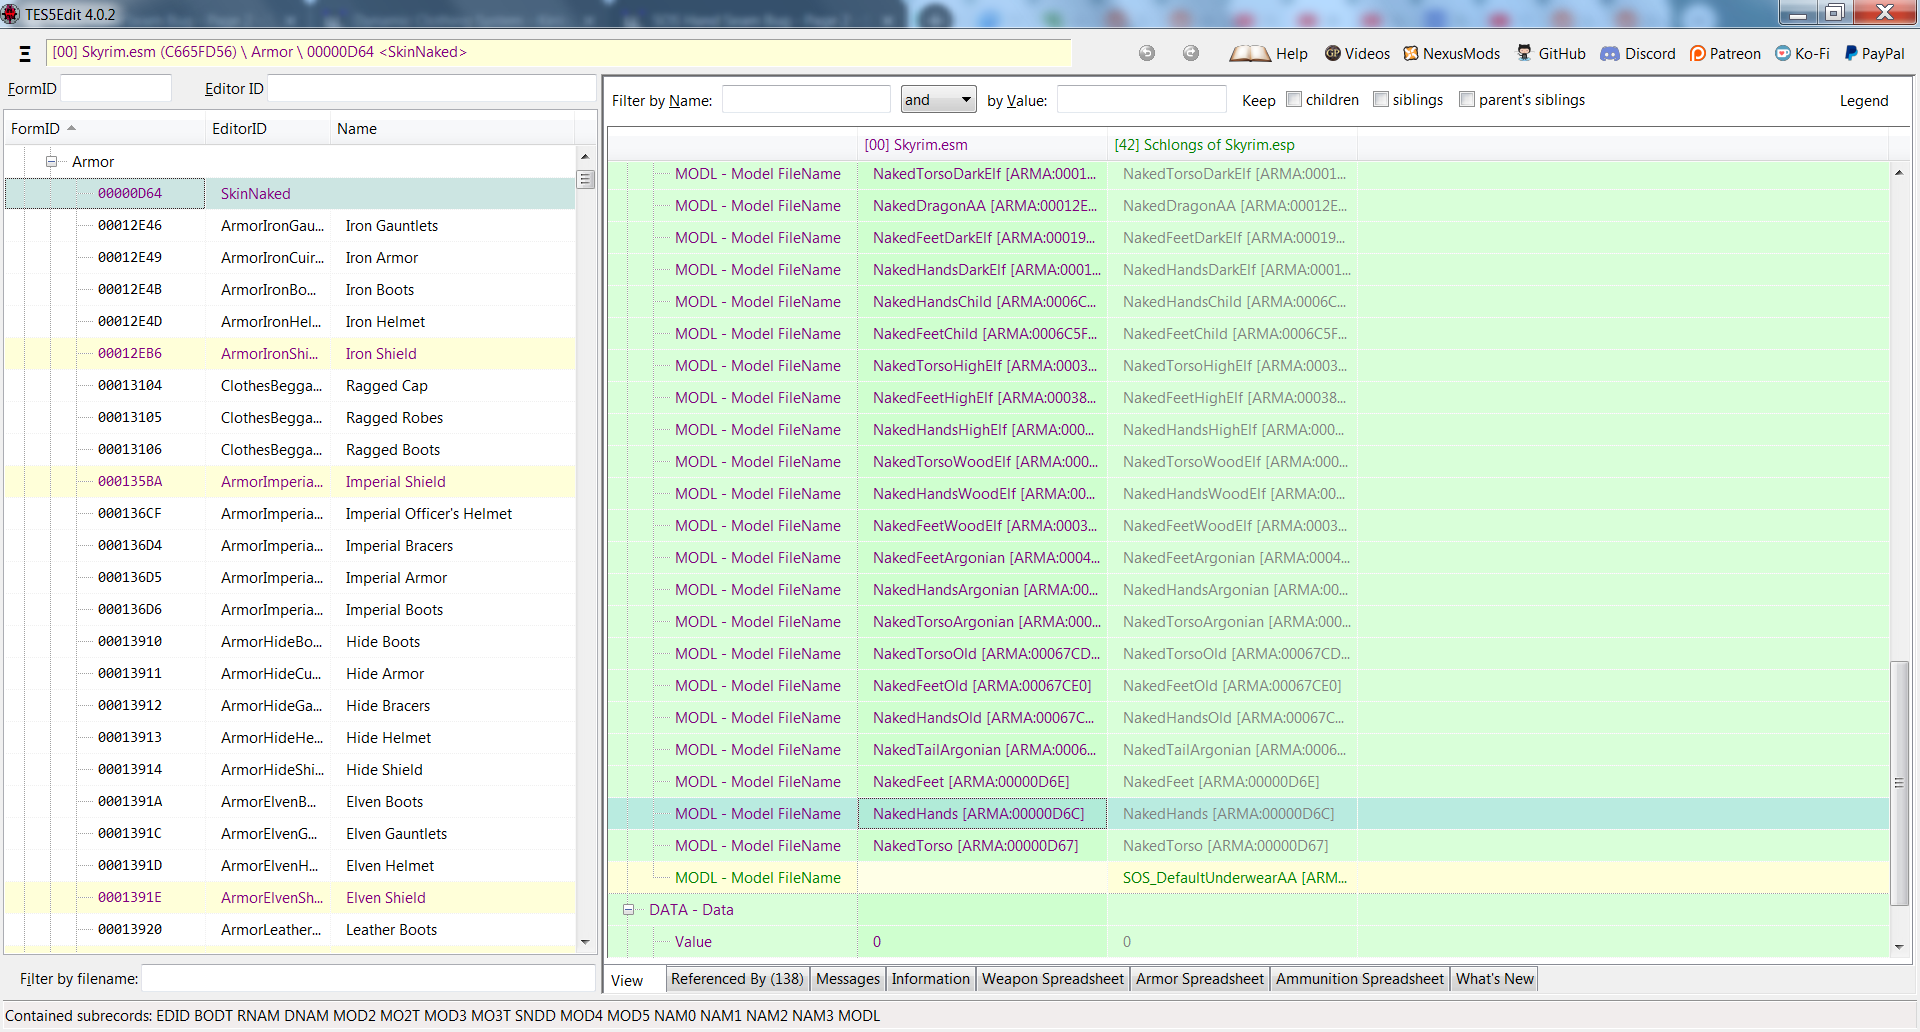This screenshot has width=1920, height=1032.
Task: Enable the Keep siblings checkbox
Action: point(1381,99)
